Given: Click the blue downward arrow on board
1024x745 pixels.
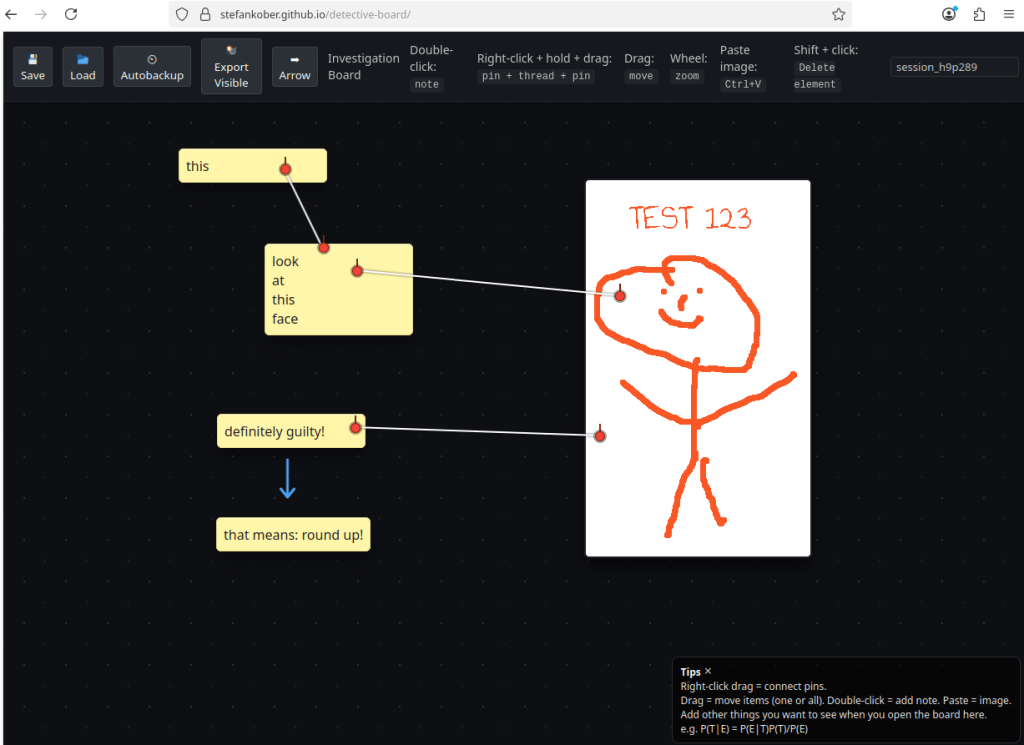Looking at the screenshot, I should pos(287,479).
